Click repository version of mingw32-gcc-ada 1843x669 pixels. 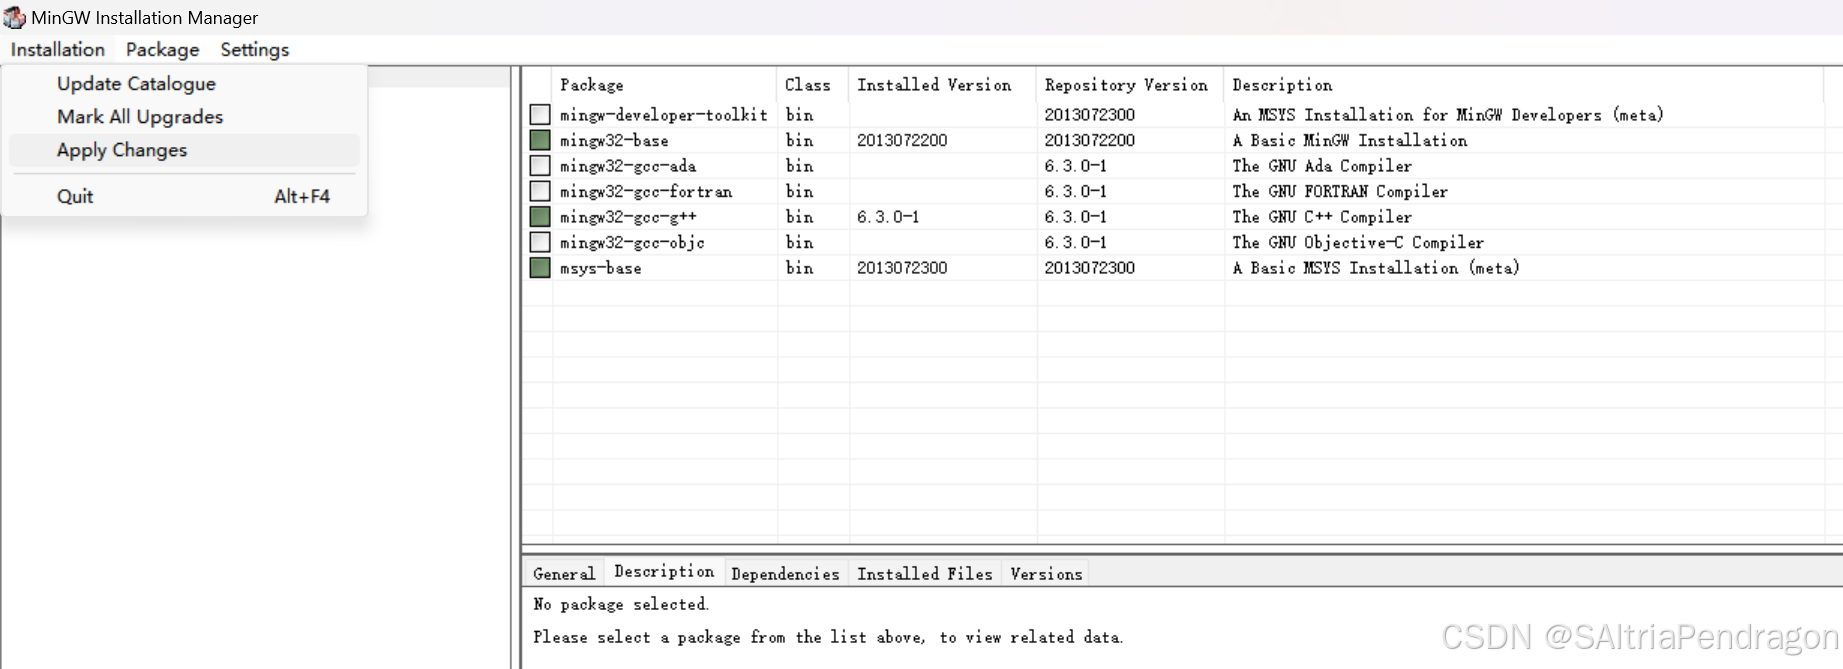tap(1075, 166)
